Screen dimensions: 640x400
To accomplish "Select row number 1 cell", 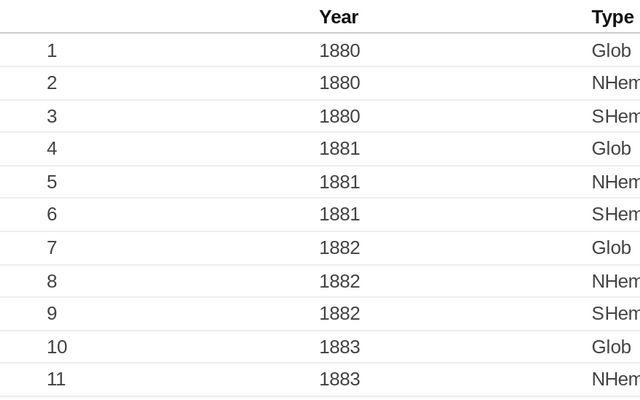I will coord(52,50).
